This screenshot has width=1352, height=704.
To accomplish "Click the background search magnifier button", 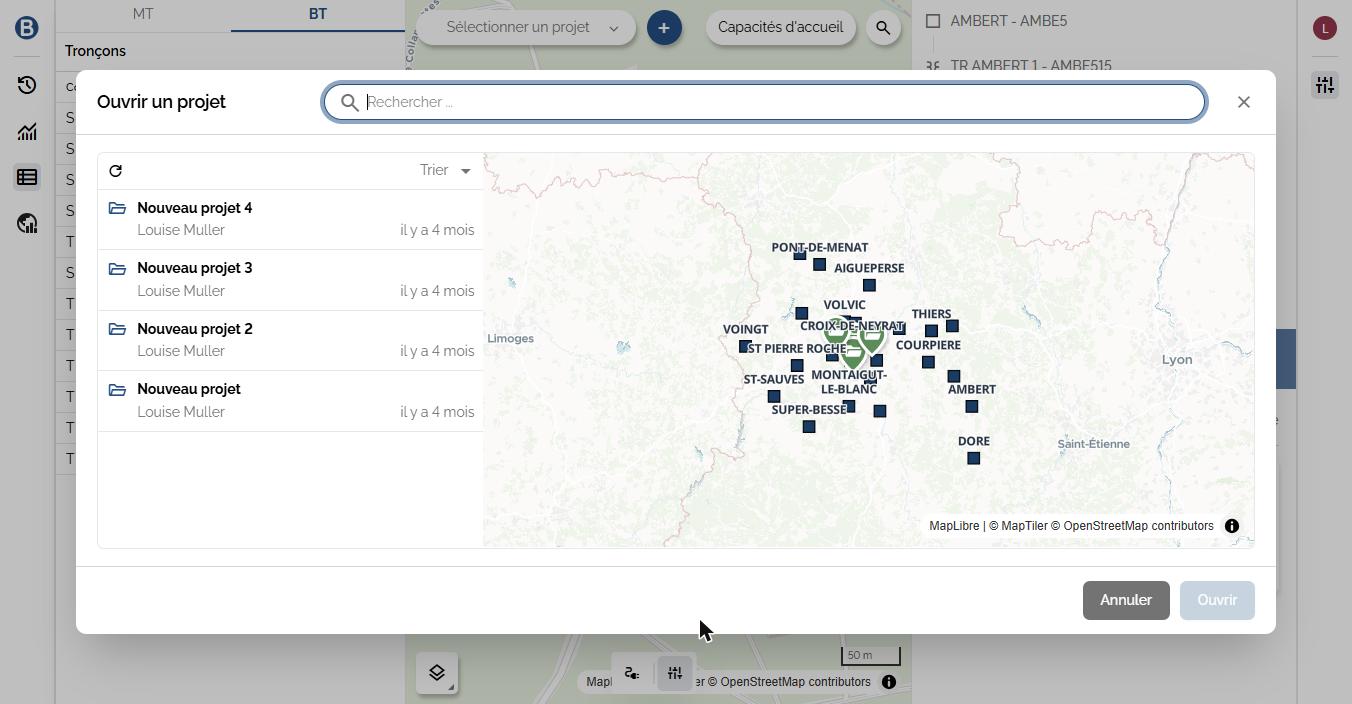I will (883, 28).
